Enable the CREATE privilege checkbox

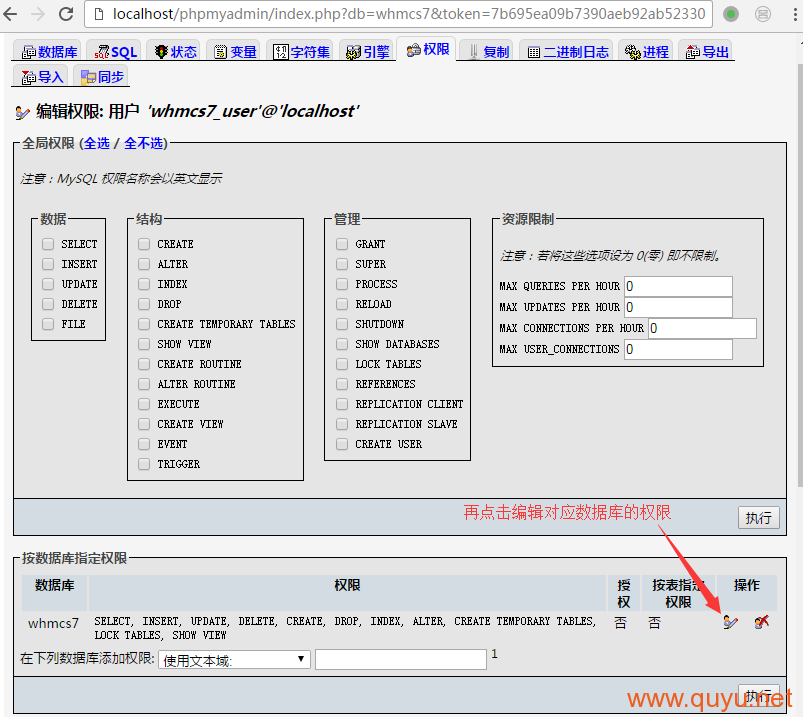(x=144, y=244)
